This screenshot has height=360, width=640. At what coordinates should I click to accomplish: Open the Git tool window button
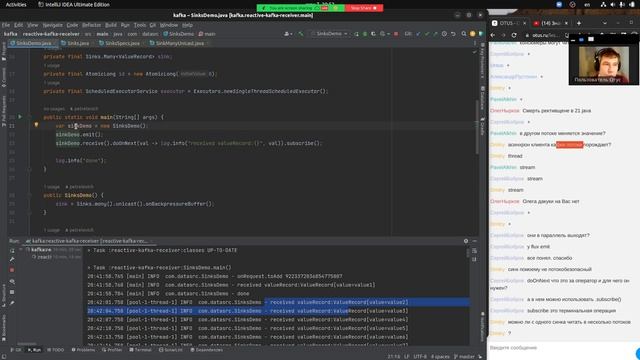[x=16, y=350]
